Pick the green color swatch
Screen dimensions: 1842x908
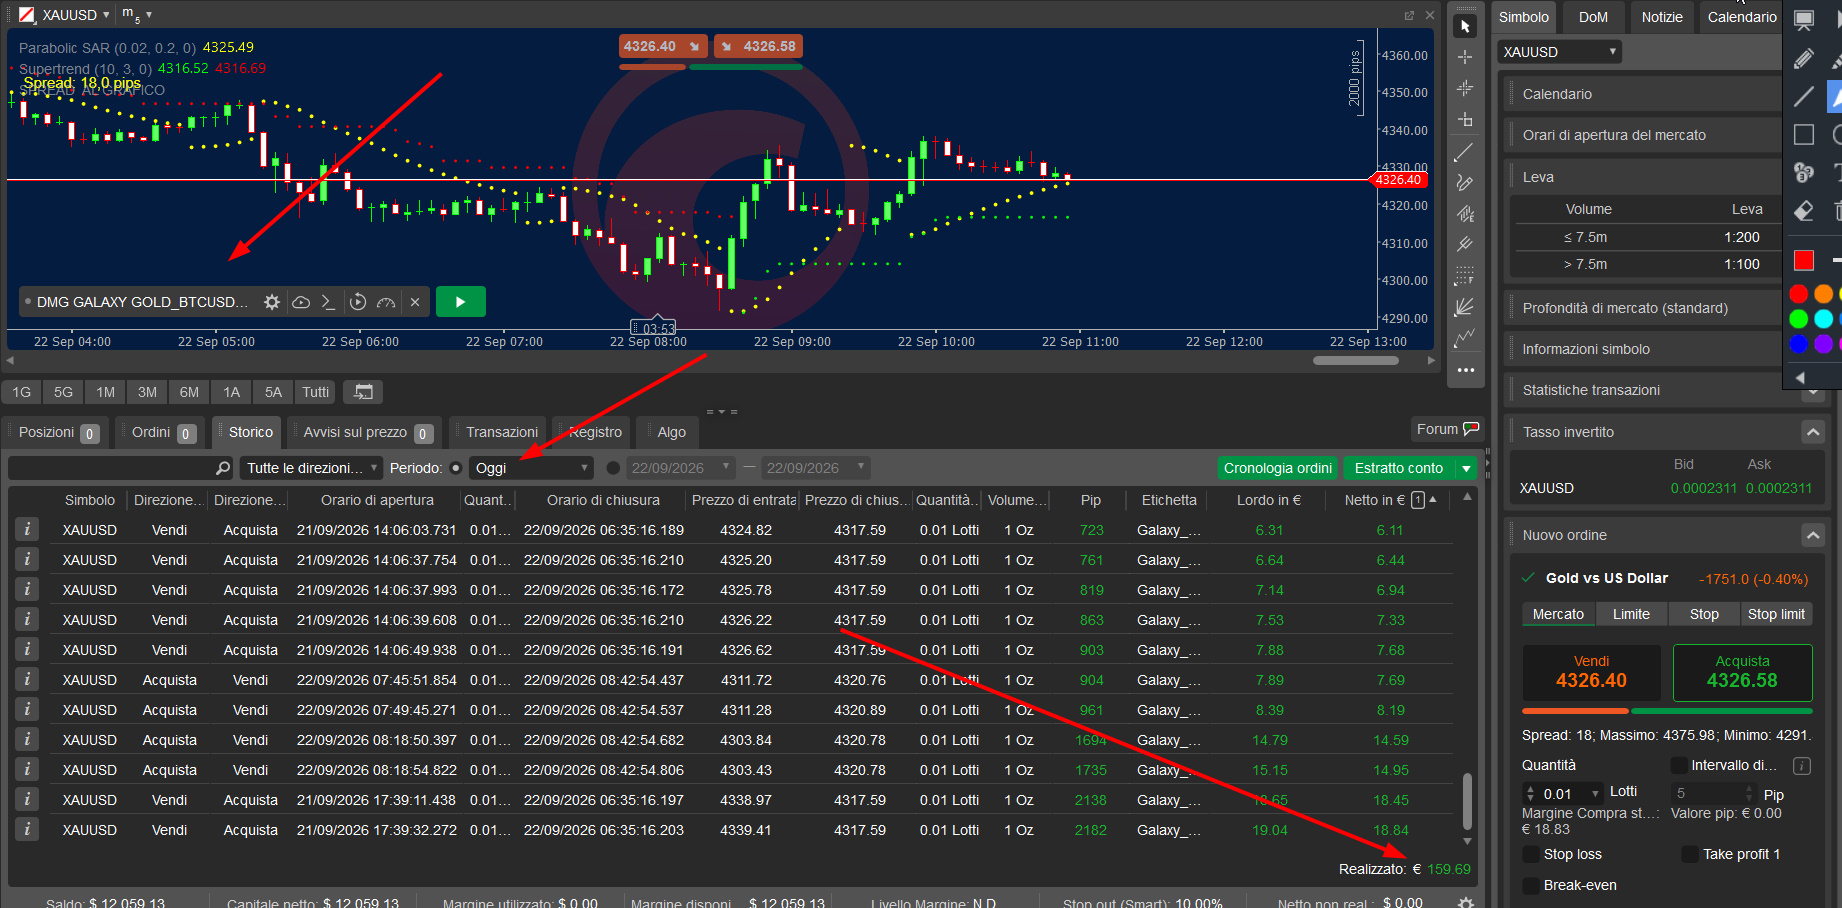point(1798,319)
